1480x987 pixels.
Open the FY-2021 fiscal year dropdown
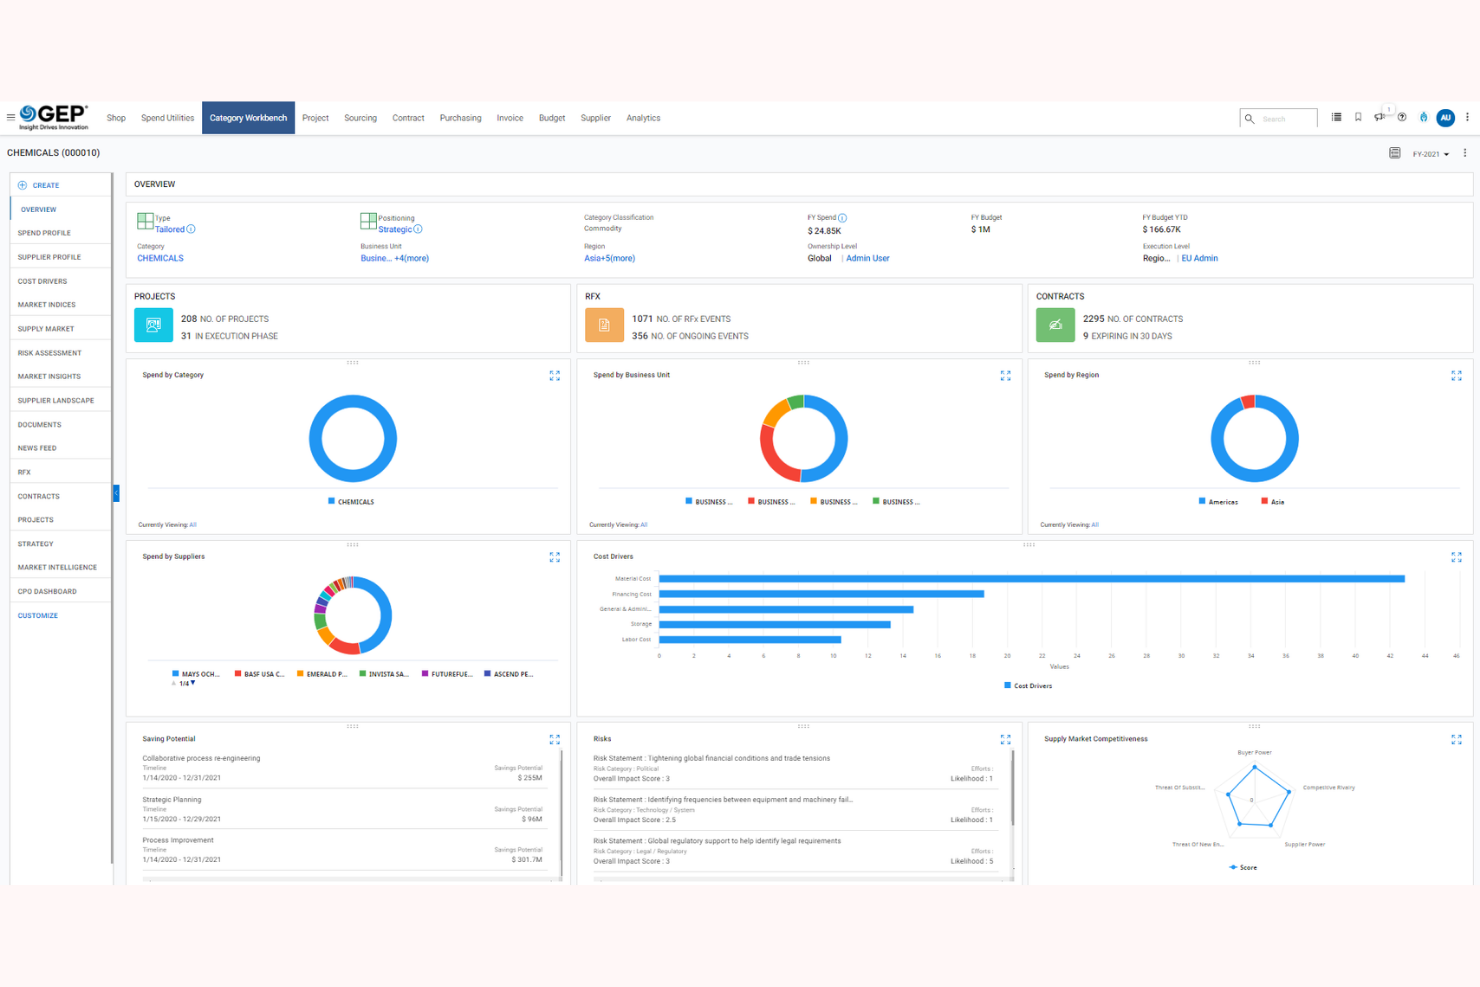click(x=1428, y=153)
